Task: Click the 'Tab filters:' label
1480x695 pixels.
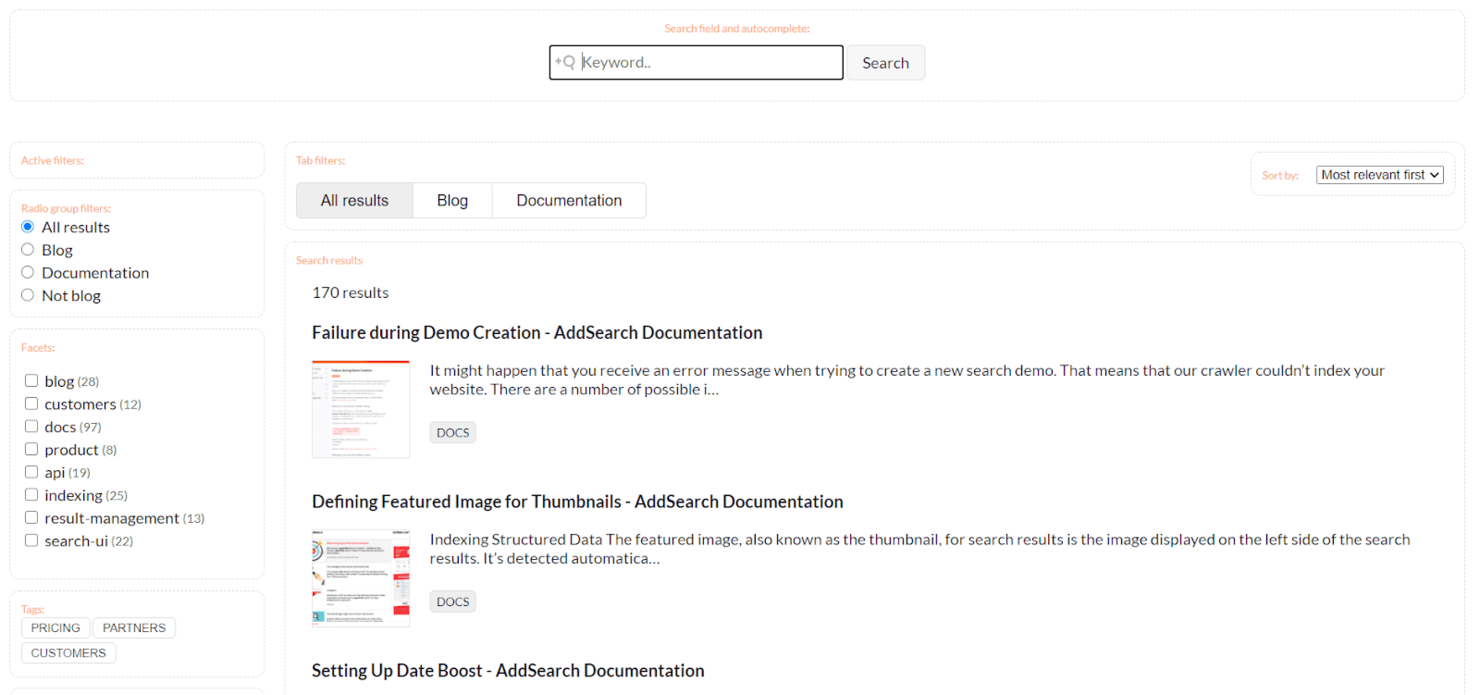Action: tap(320, 160)
